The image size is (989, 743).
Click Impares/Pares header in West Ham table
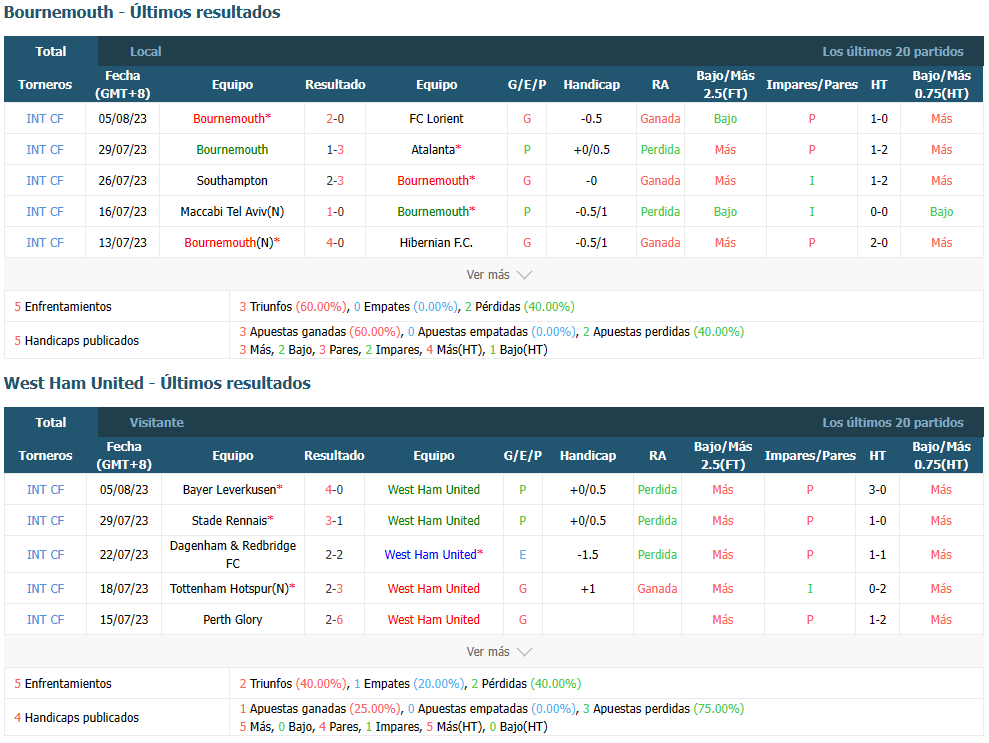click(810, 455)
